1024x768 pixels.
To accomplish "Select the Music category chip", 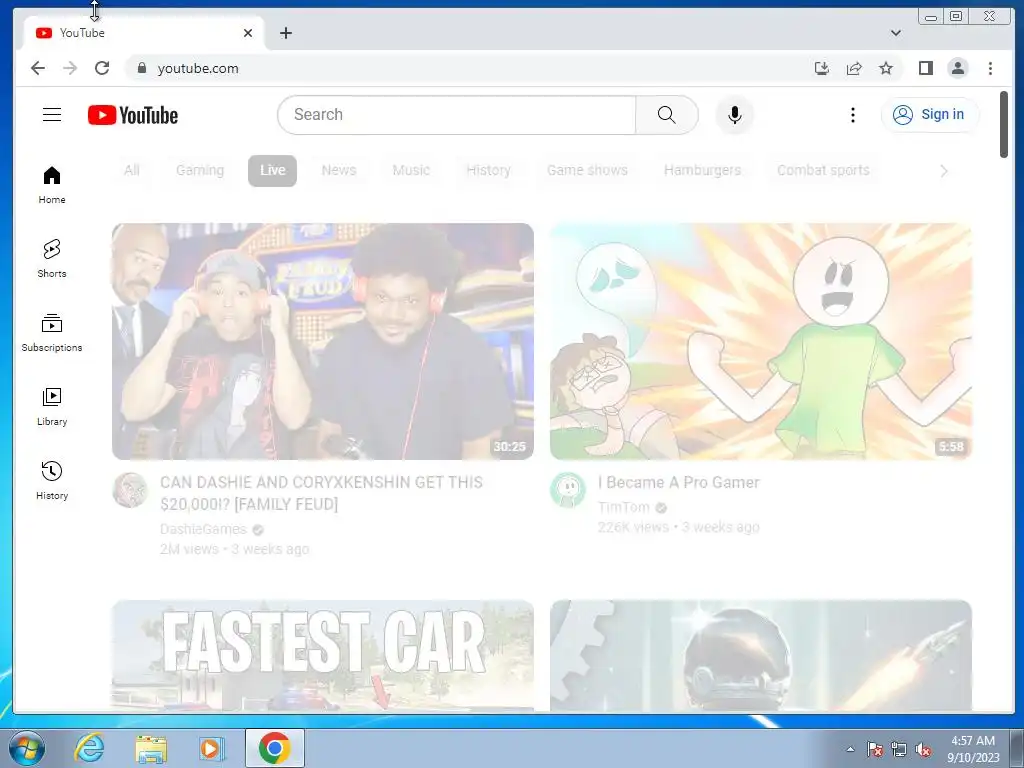I will (411, 170).
